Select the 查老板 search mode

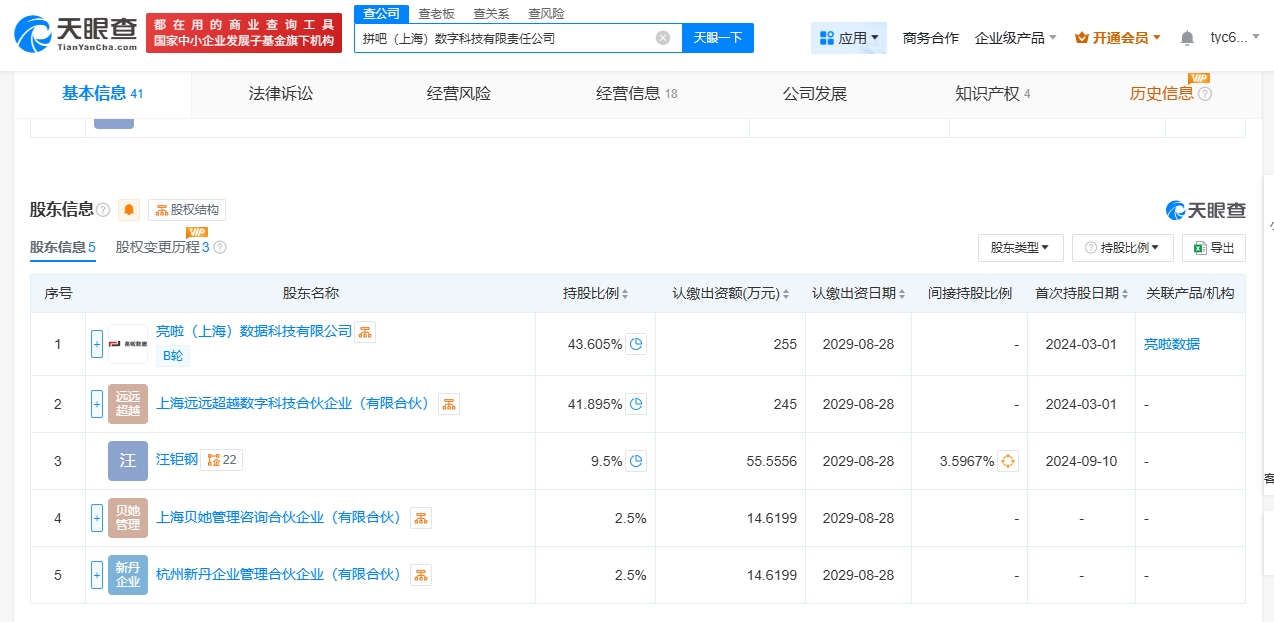pyautogui.click(x=436, y=14)
